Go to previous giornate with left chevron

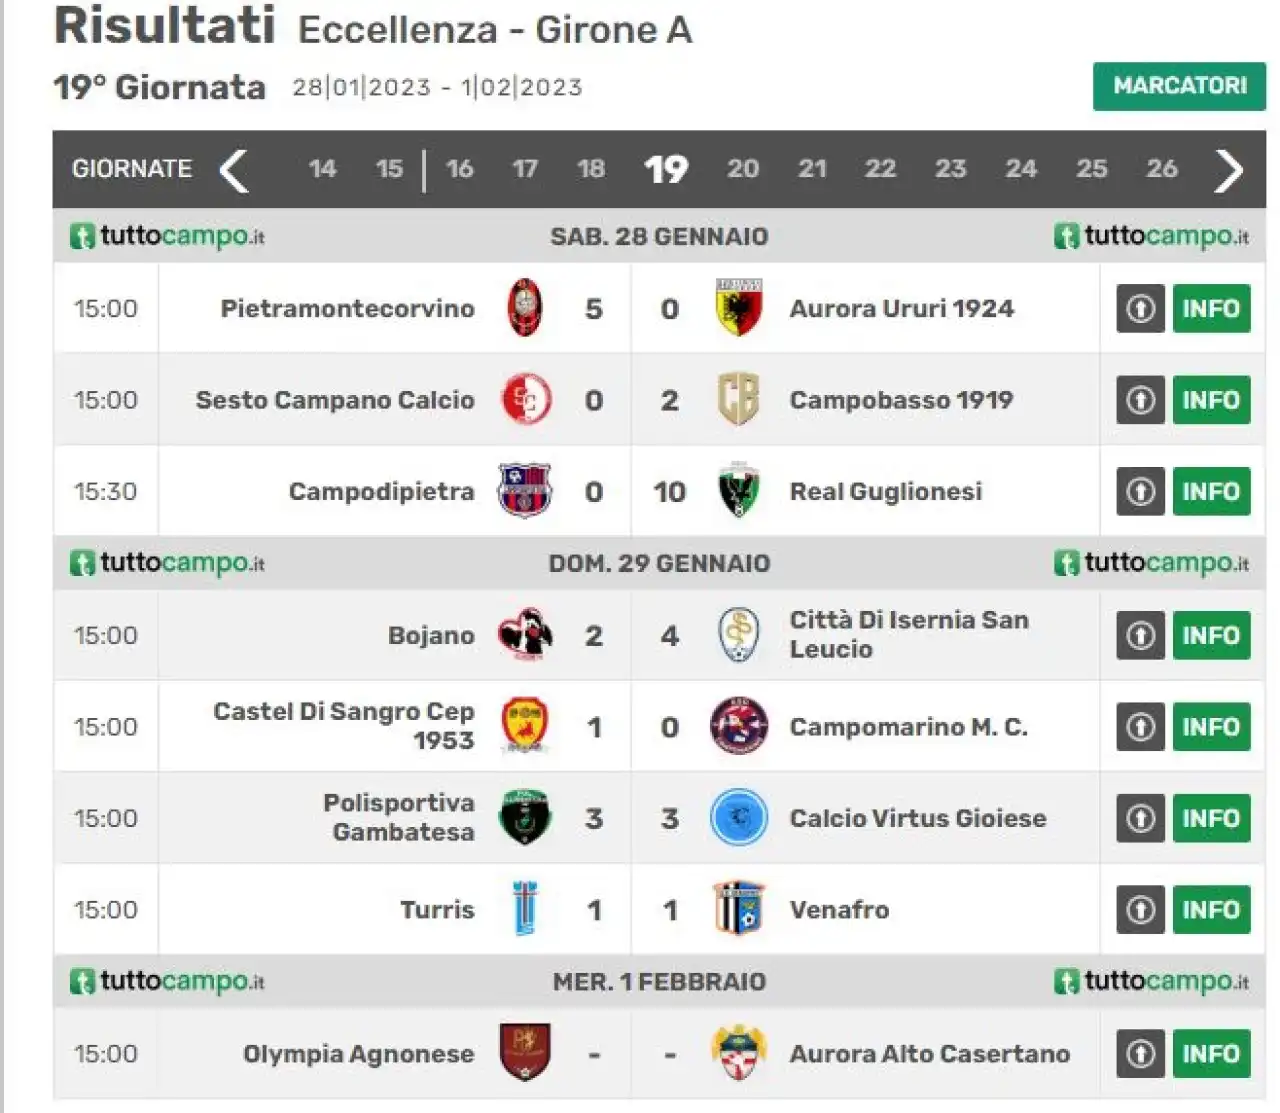[233, 170]
